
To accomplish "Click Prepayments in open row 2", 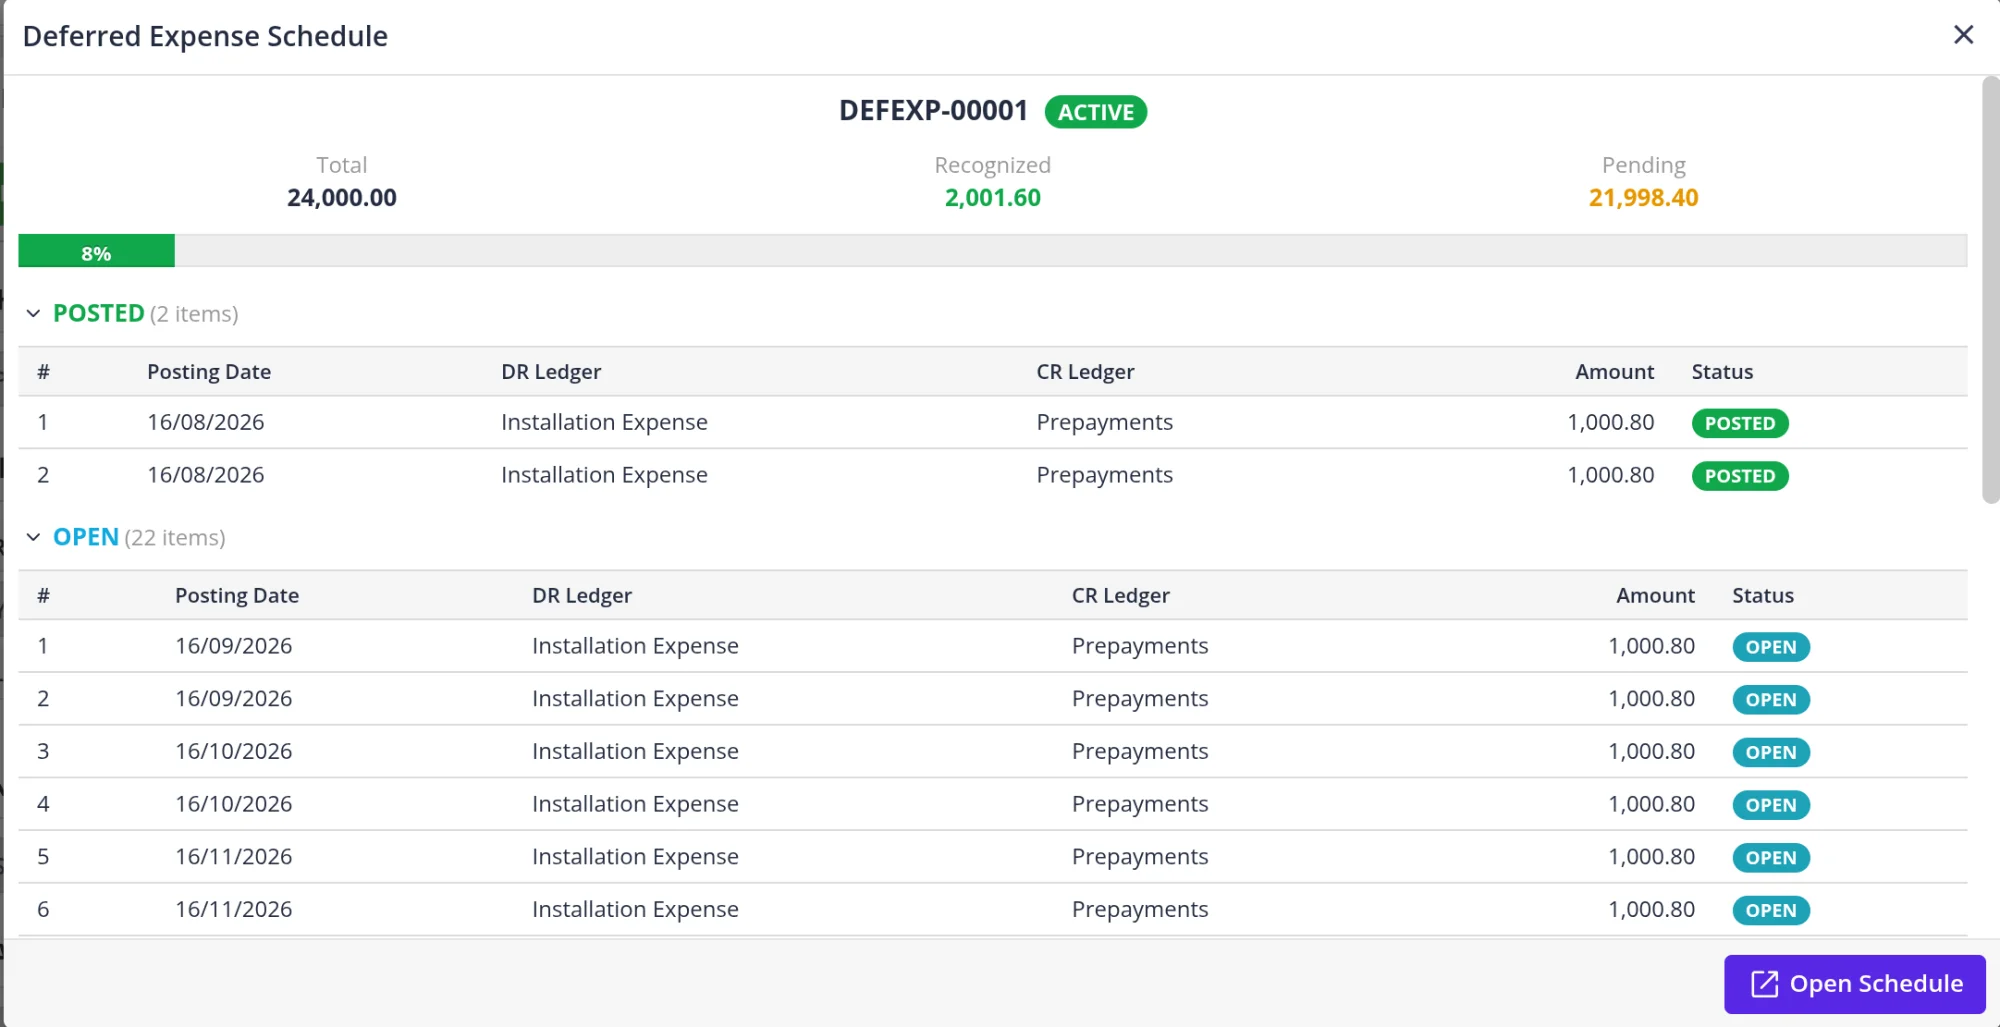I will (1140, 699).
